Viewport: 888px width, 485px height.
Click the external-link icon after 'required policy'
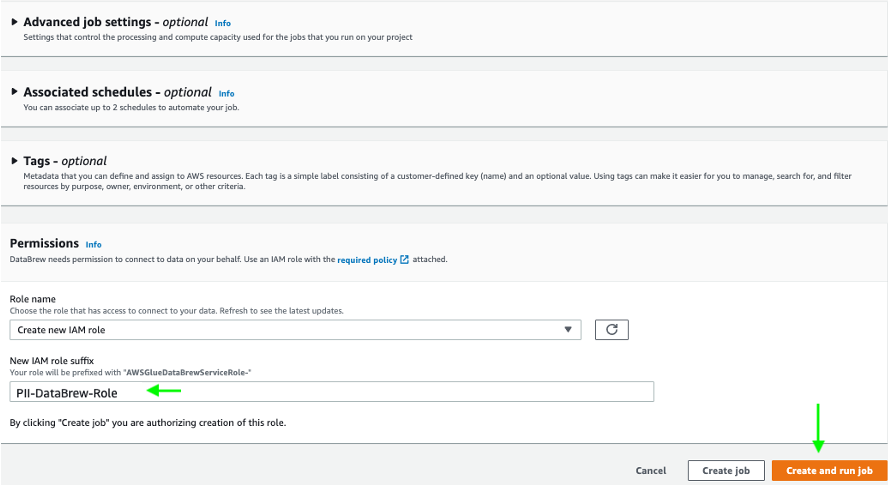point(404,260)
